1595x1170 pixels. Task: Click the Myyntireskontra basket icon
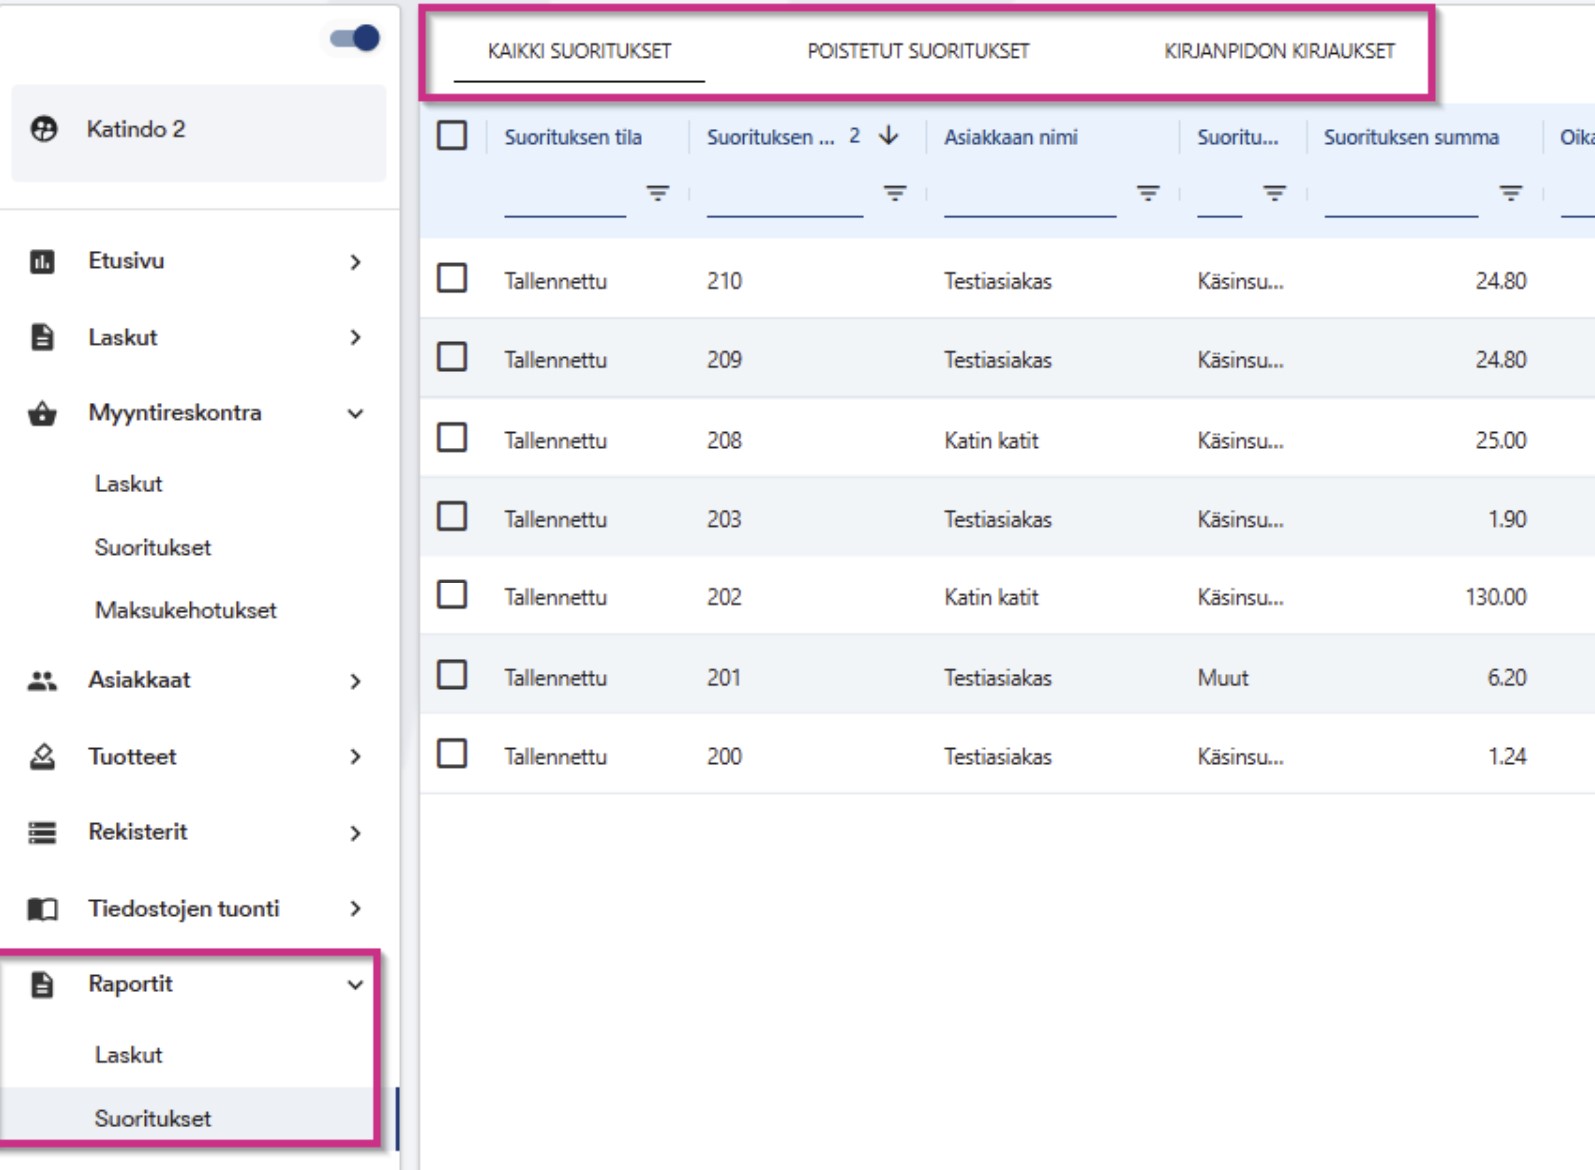42,413
